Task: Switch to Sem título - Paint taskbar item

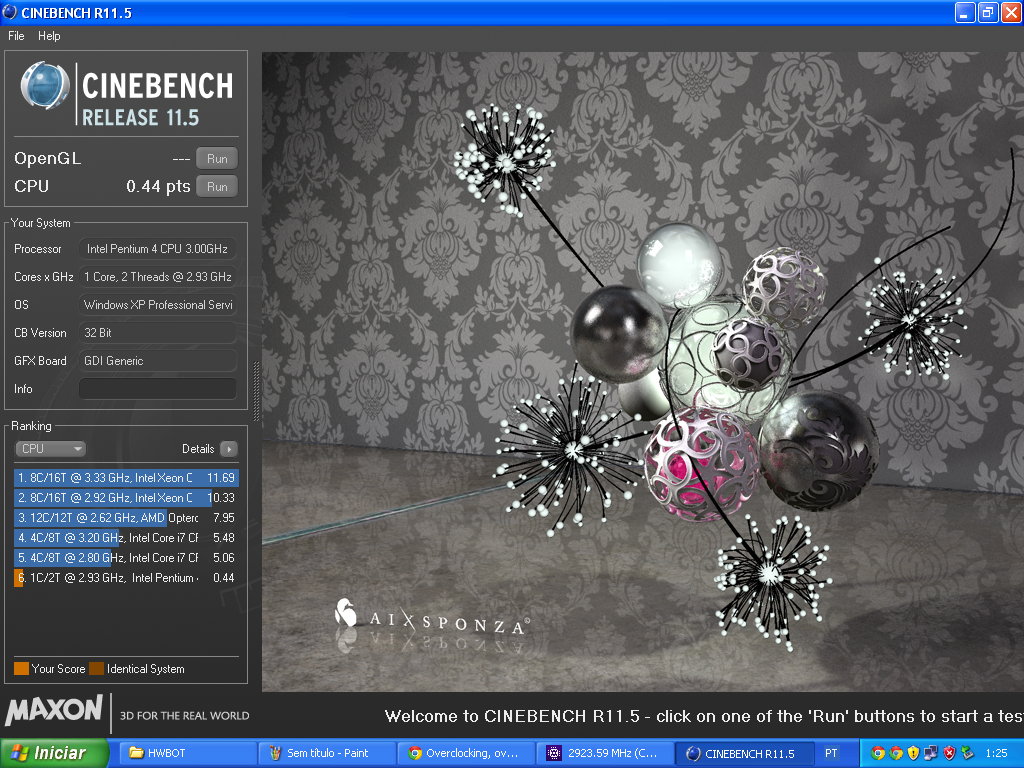Action: click(327, 753)
